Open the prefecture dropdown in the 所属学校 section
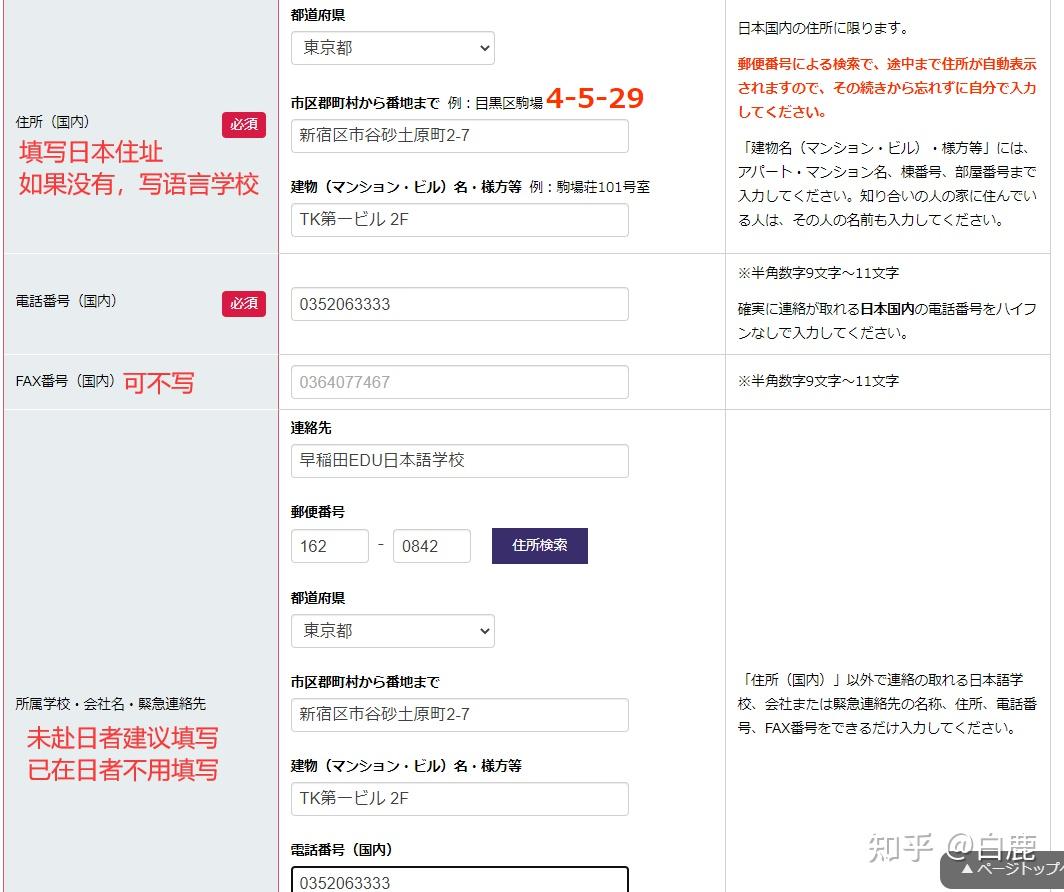1064x892 pixels. tap(392, 630)
